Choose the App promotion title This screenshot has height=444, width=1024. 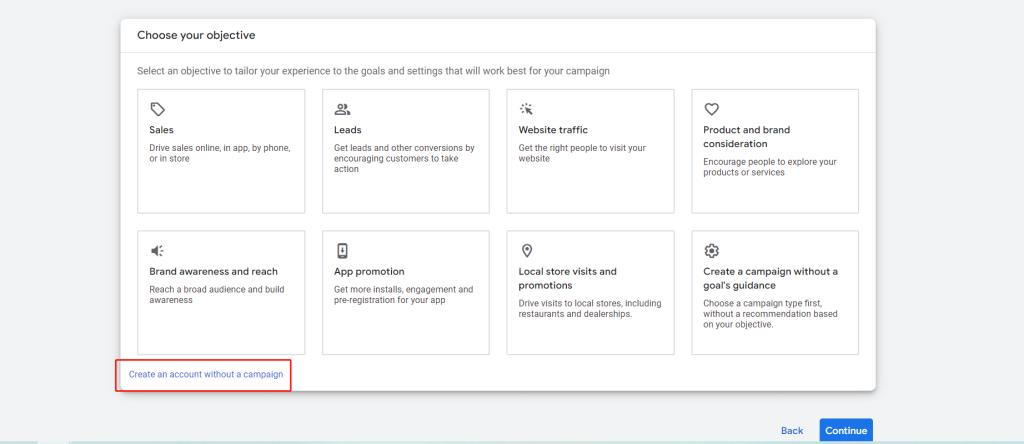pos(369,272)
